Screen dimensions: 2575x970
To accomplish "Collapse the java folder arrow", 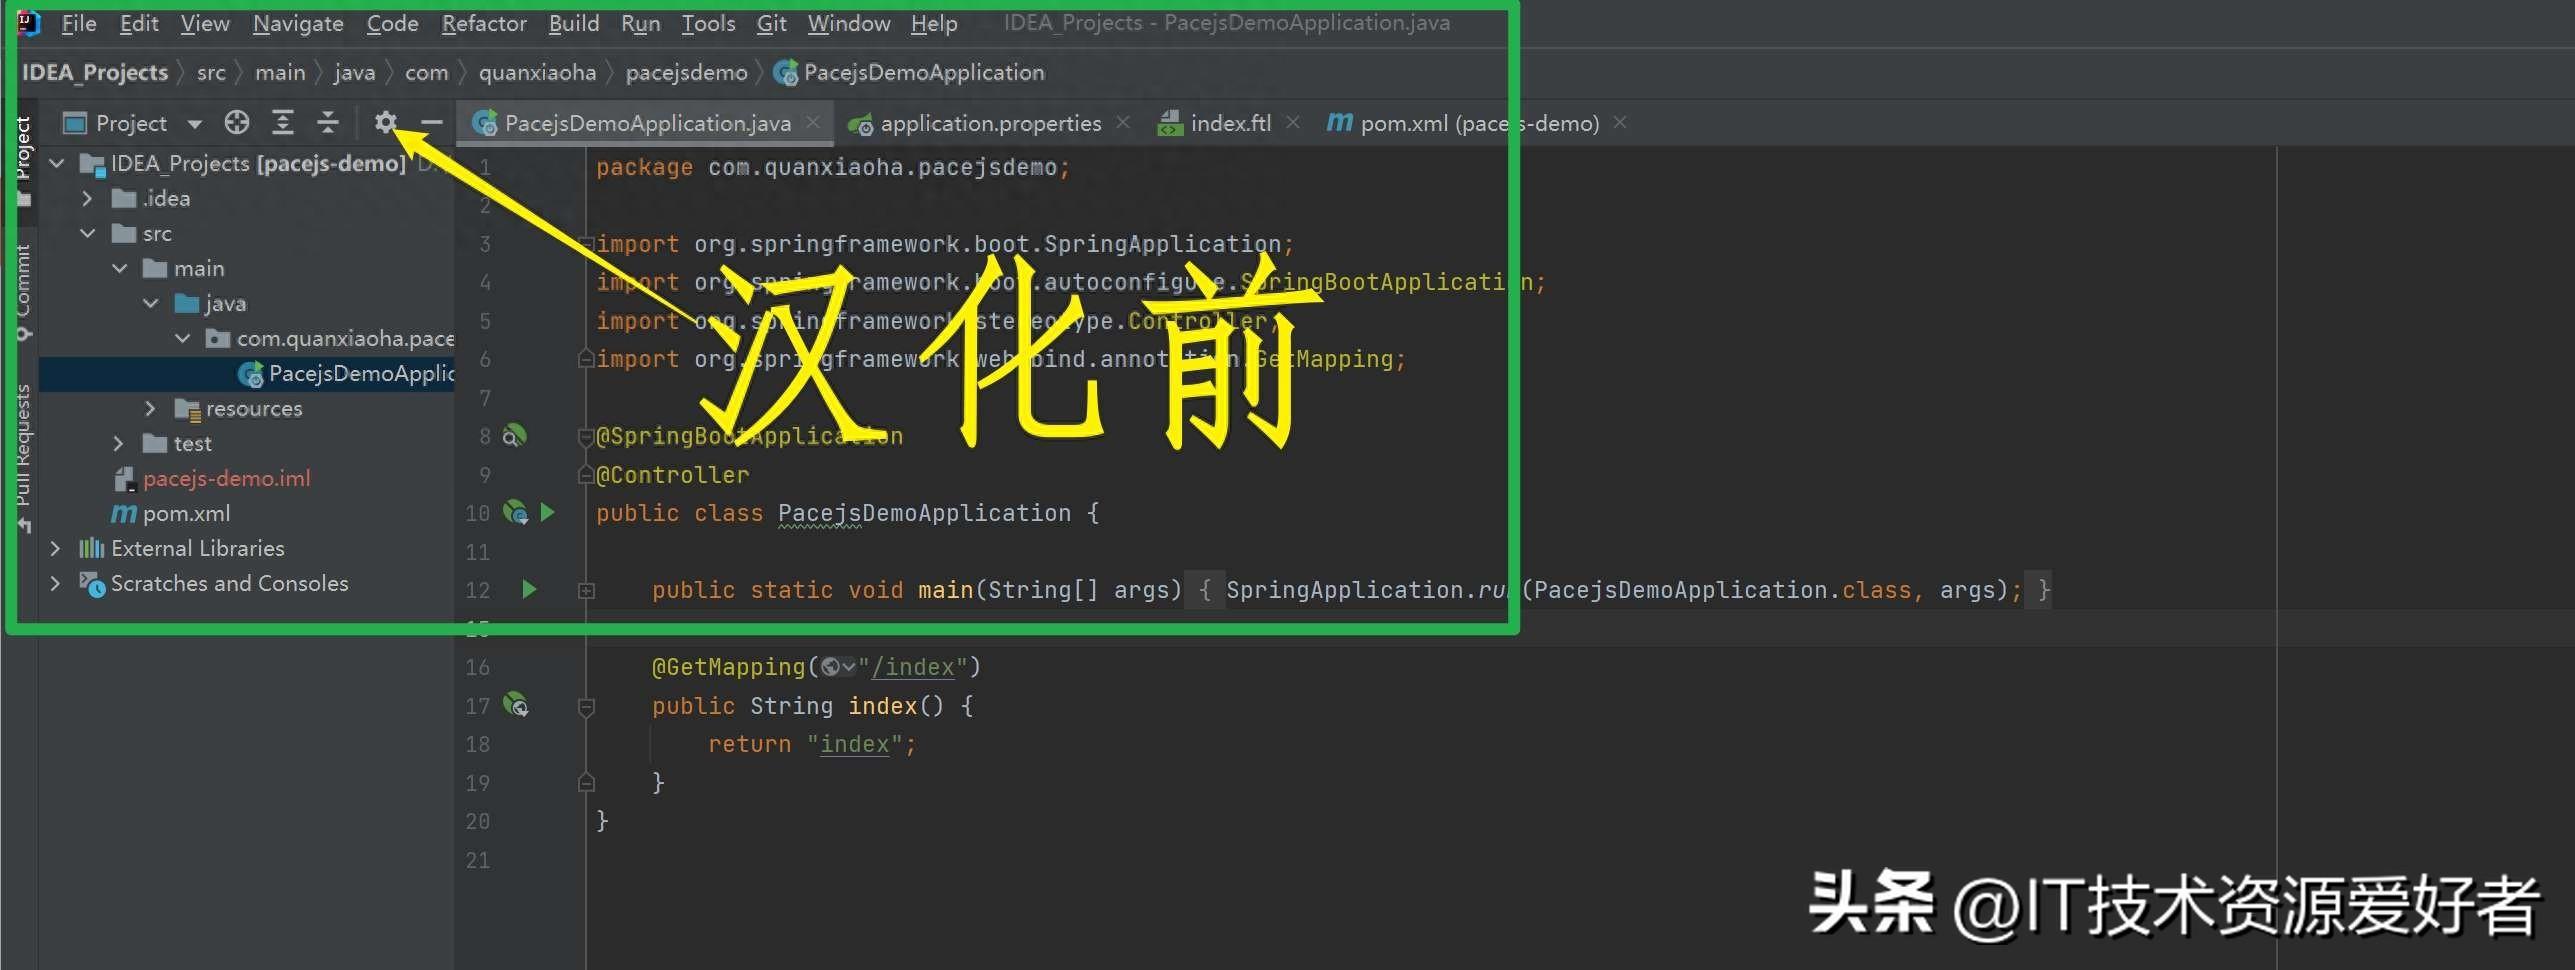I will coord(151,303).
